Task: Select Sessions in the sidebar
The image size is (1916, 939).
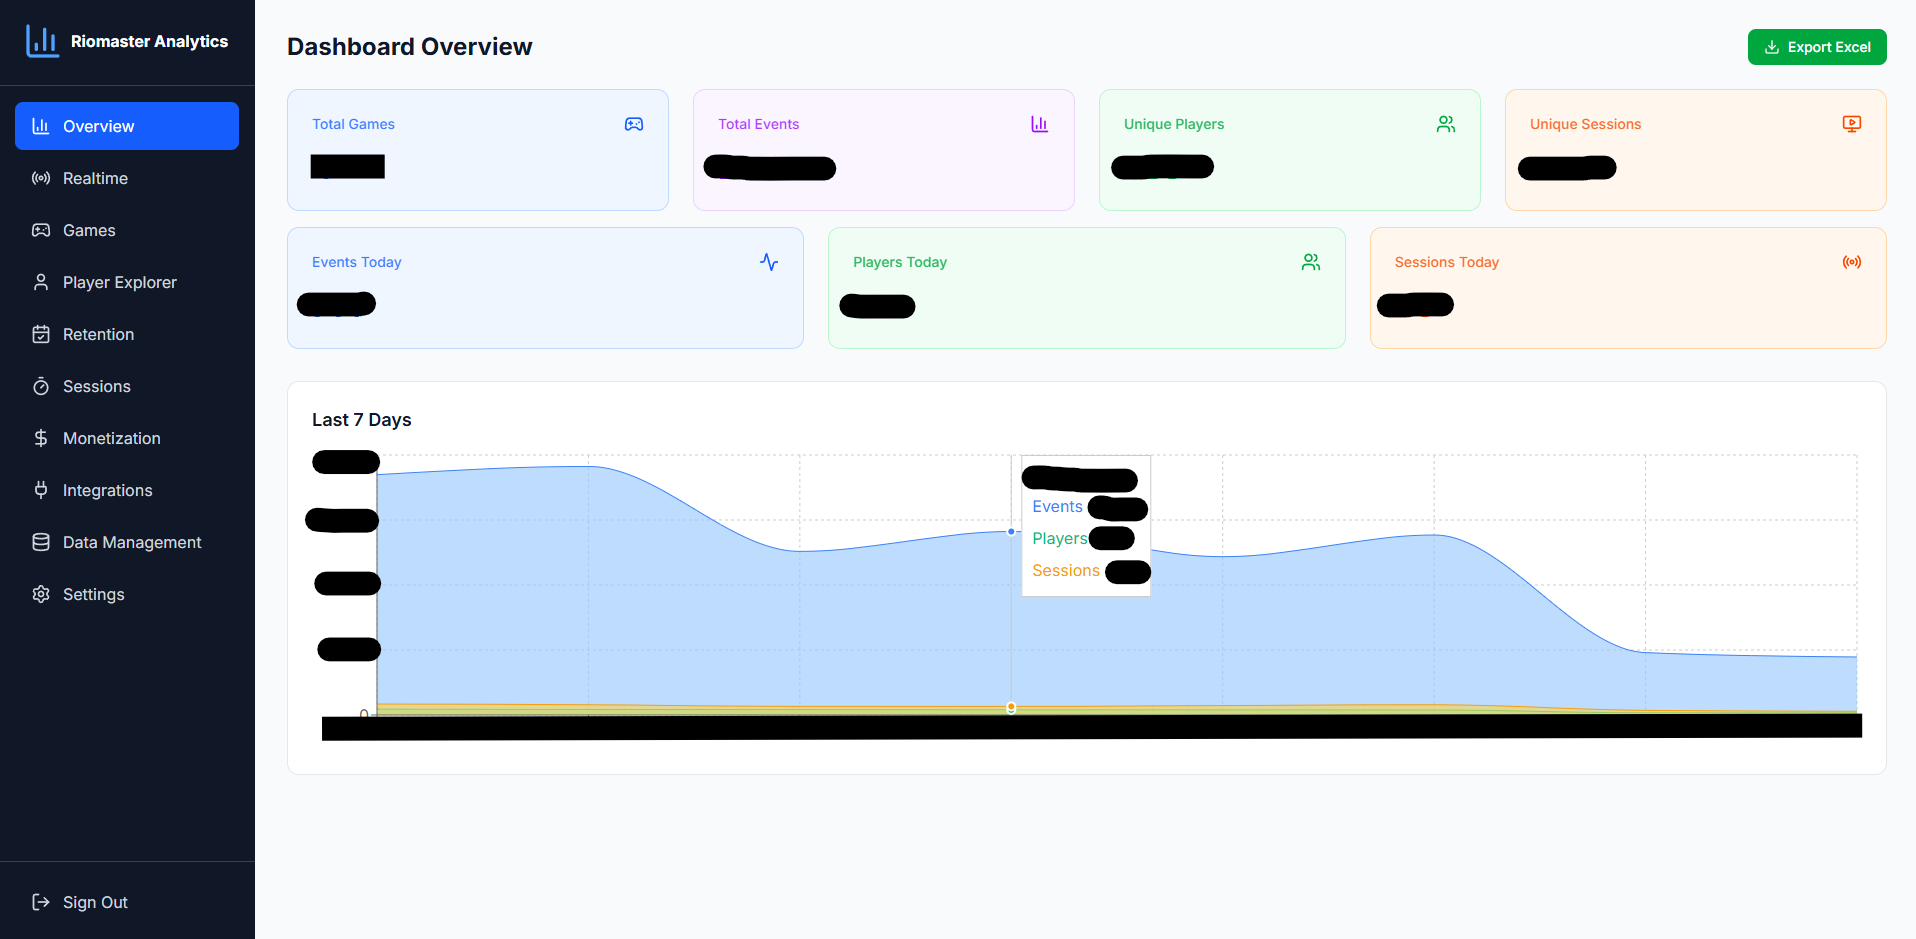Action: (96, 386)
